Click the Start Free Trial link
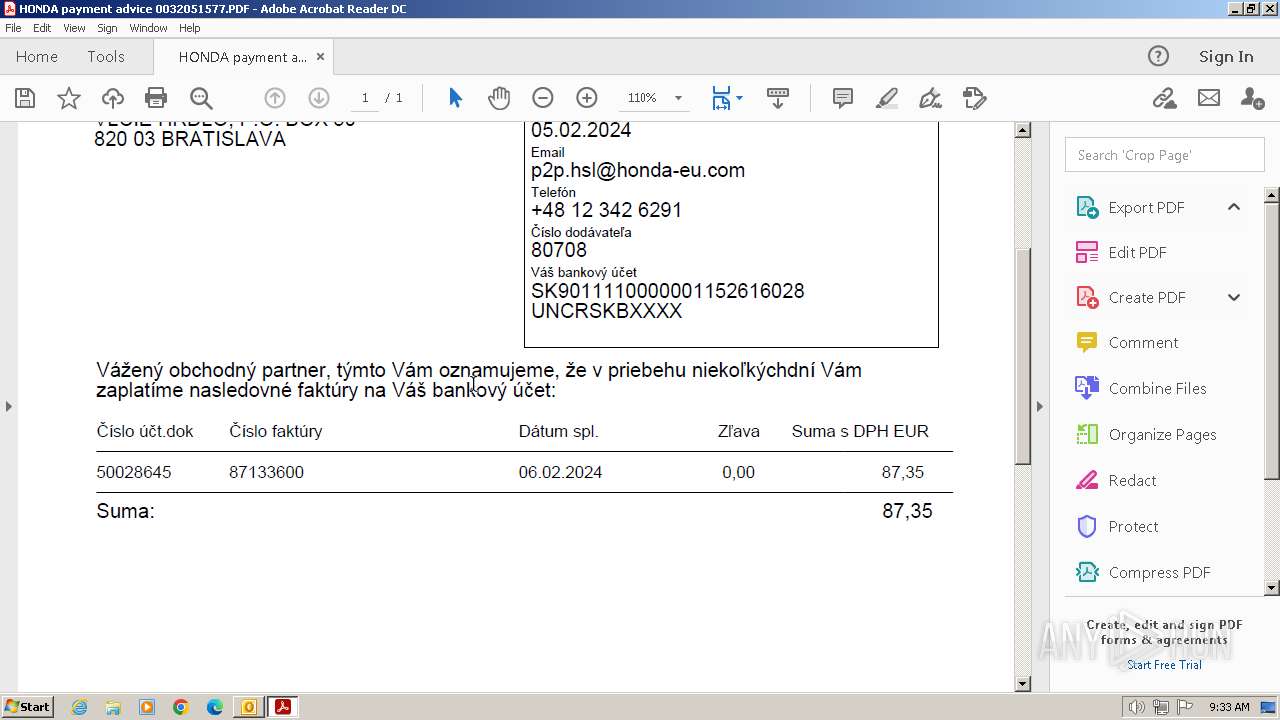The image size is (1280, 720). [1164, 665]
